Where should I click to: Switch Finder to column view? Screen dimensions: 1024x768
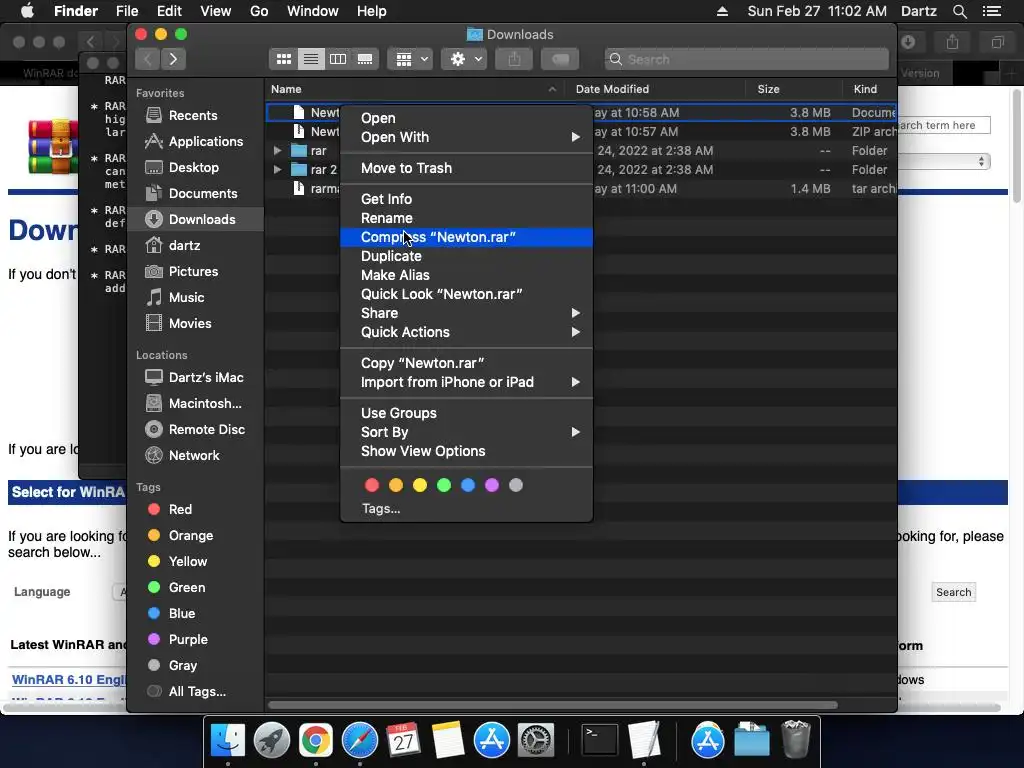click(x=338, y=59)
